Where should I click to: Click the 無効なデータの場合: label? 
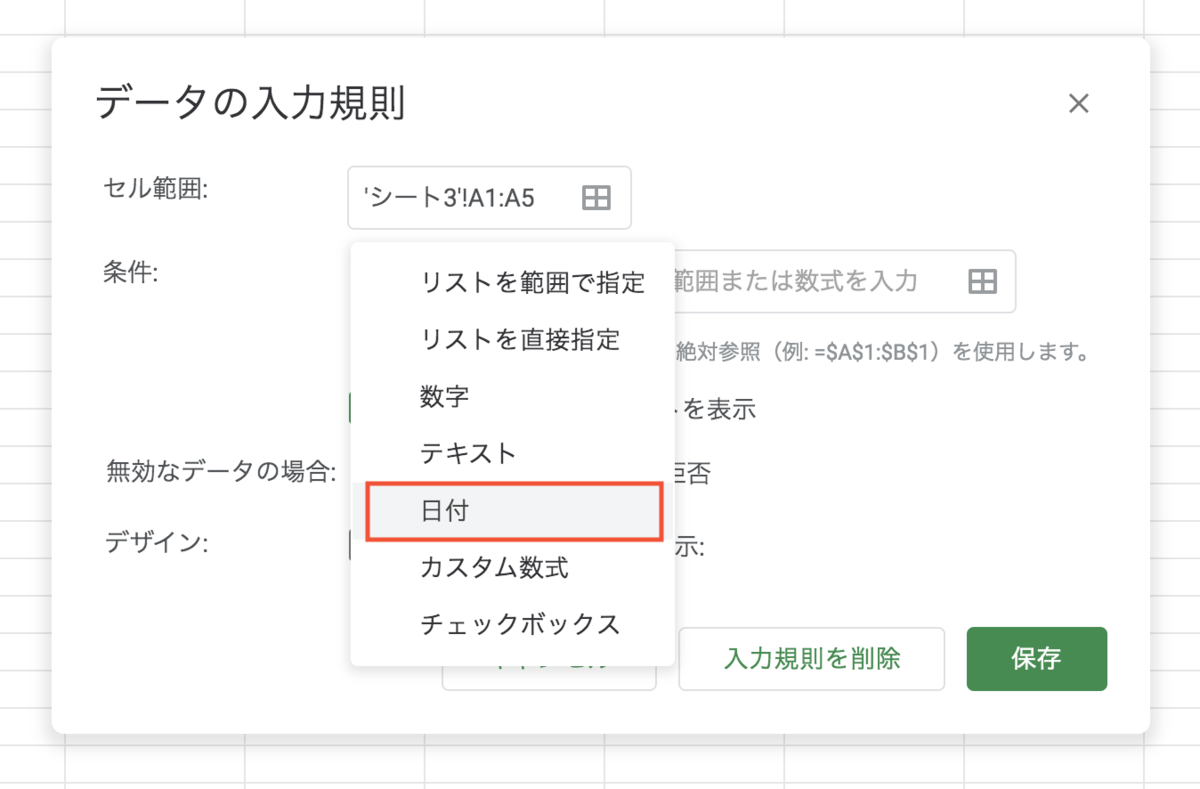pyautogui.click(x=221, y=472)
